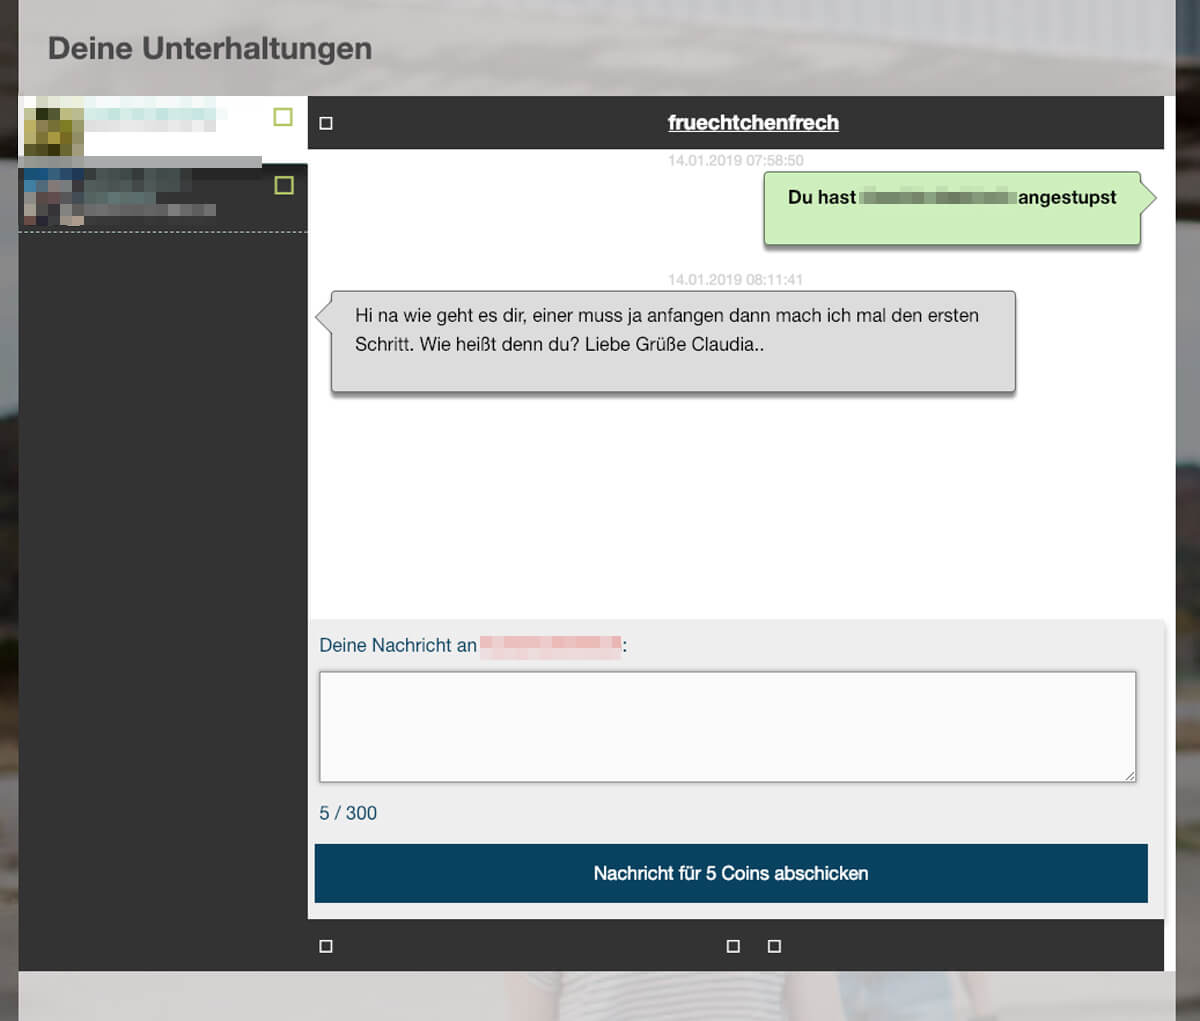Open the fruechtchenfrech profile link
This screenshot has width=1200, height=1021.
point(753,123)
